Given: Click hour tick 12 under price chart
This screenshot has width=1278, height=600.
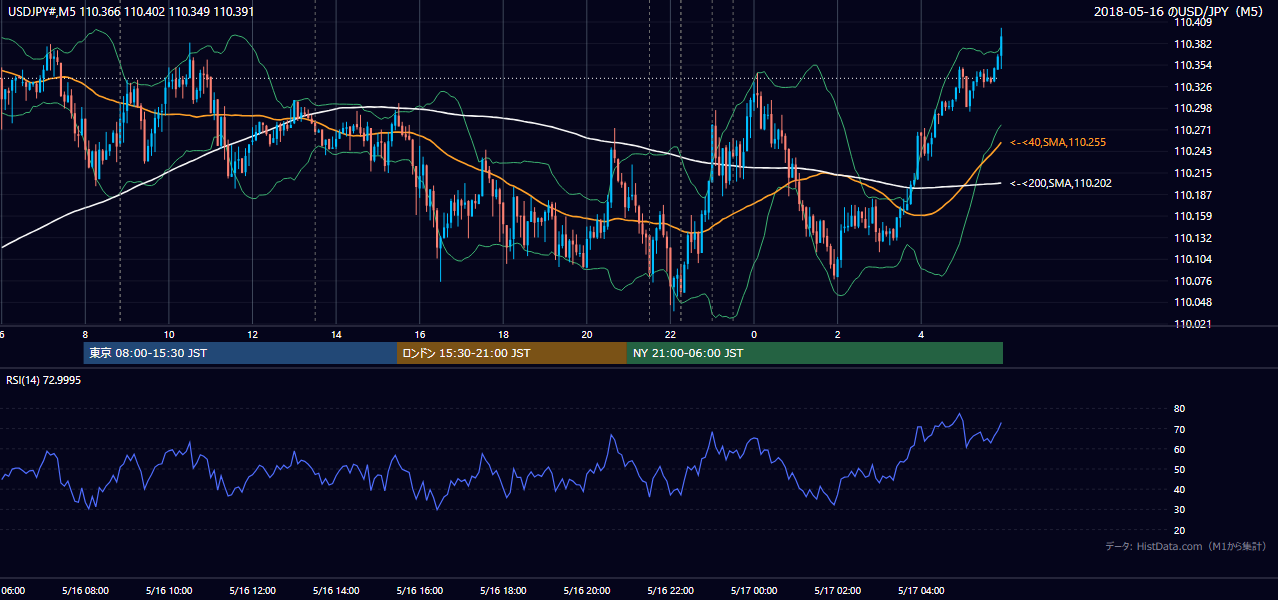Looking at the screenshot, I should point(252,335).
